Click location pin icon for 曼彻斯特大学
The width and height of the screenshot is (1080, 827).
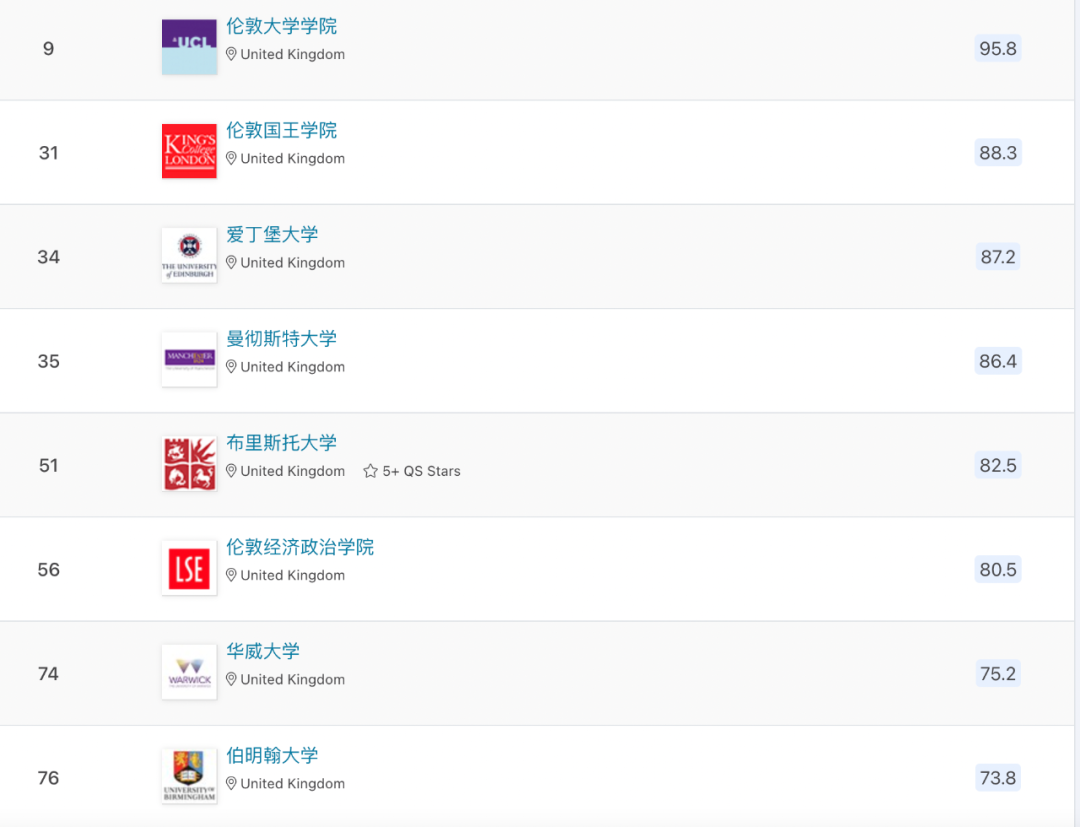point(231,367)
